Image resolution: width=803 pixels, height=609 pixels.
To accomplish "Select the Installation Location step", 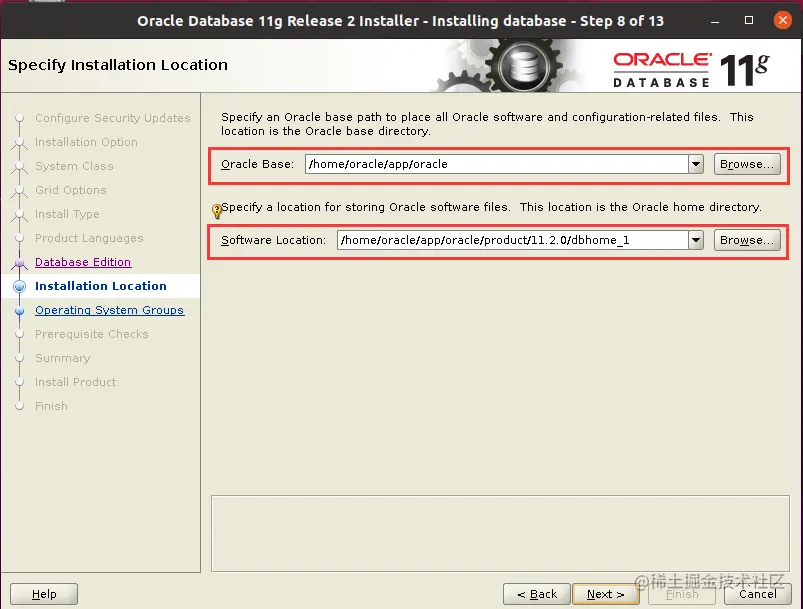I will click(x=100, y=286).
